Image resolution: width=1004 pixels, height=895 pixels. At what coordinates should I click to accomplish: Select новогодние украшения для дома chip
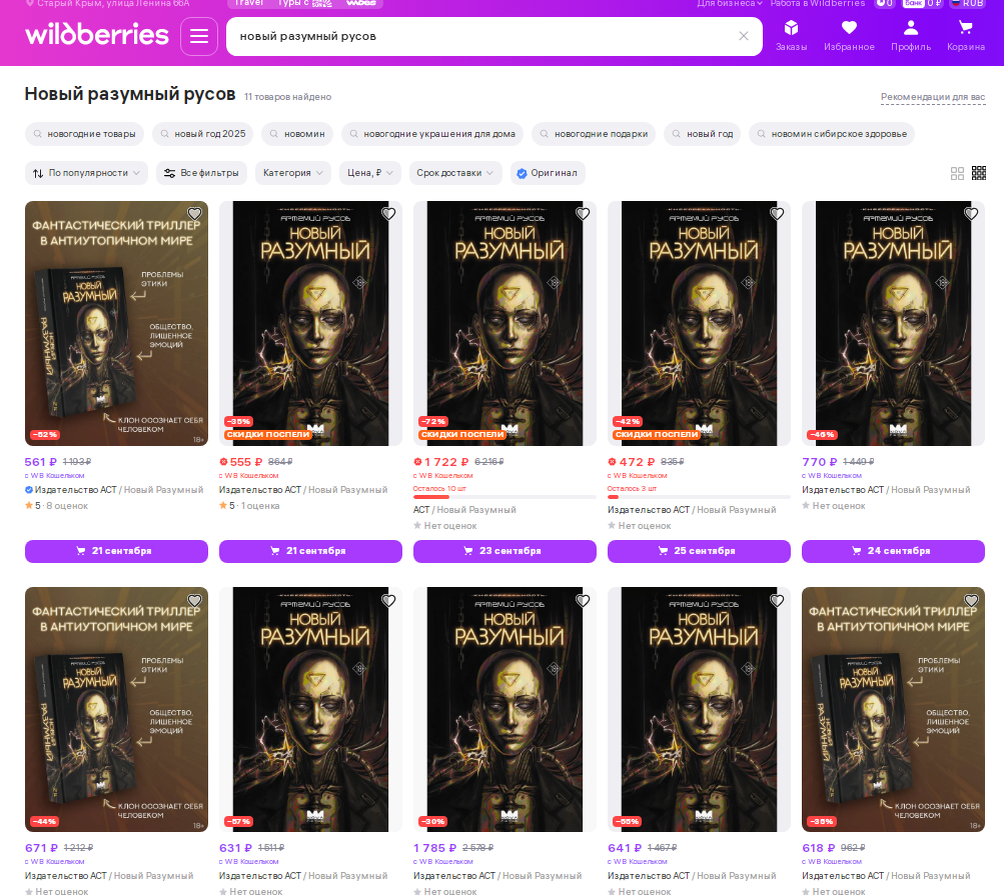(x=432, y=134)
